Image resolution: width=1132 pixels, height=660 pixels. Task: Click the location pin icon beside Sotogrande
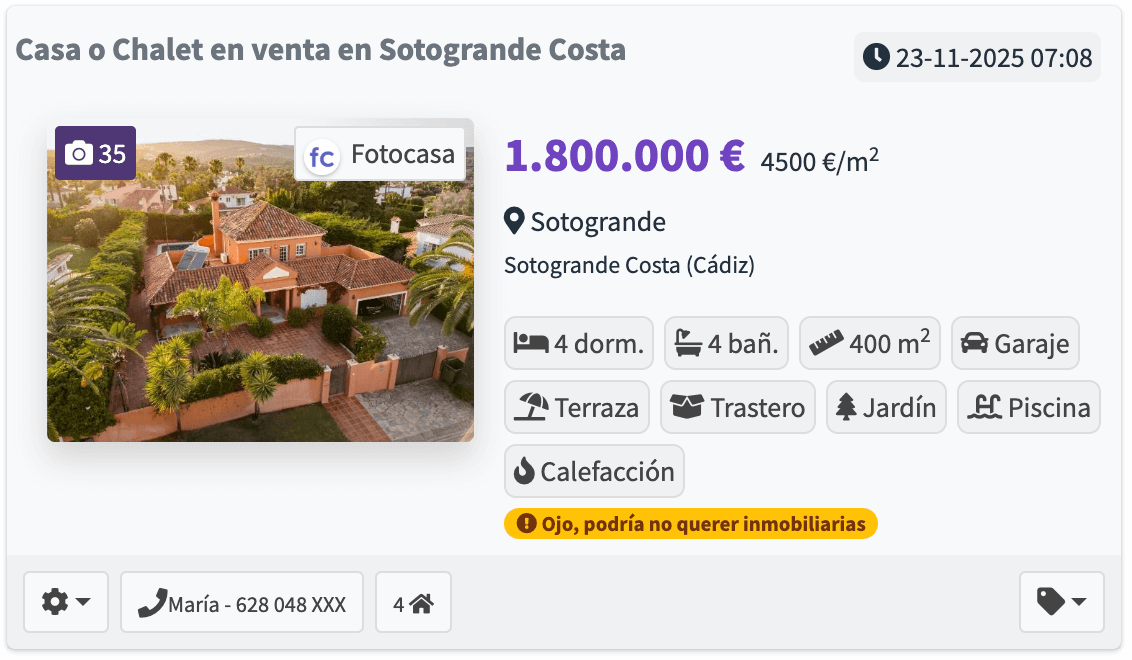pos(514,221)
